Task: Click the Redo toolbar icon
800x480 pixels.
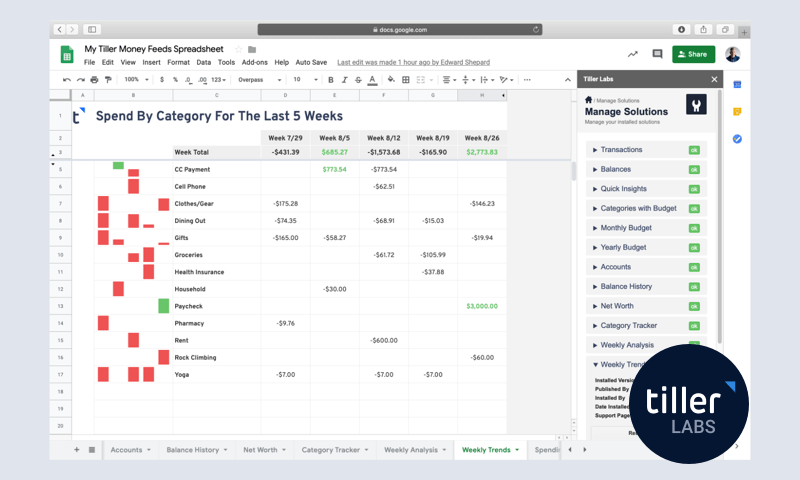Action: [81, 80]
